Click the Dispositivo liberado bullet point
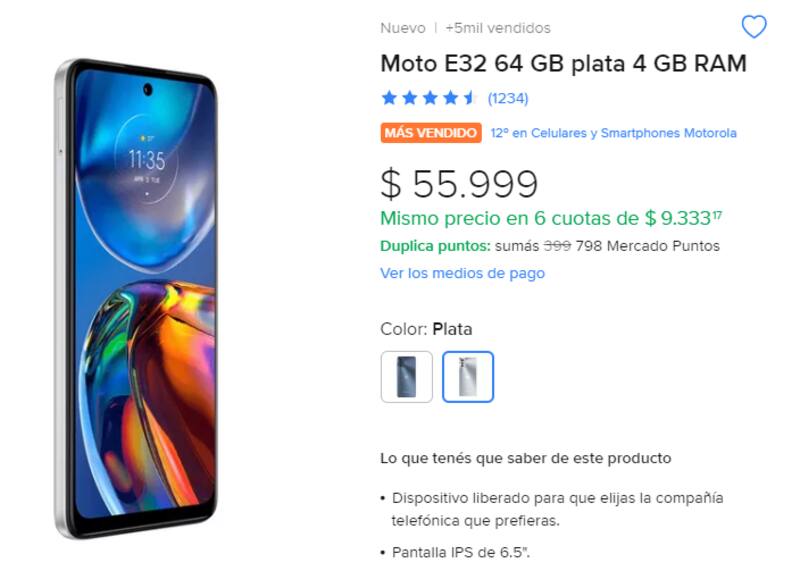Screen dimensions: 800x571 552,509
